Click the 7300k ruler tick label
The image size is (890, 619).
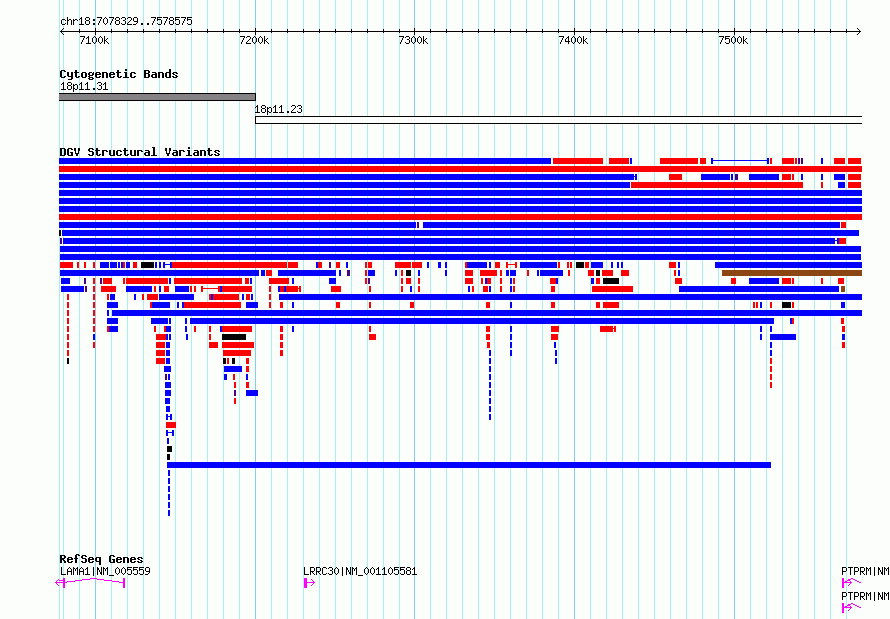click(x=413, y=40)
